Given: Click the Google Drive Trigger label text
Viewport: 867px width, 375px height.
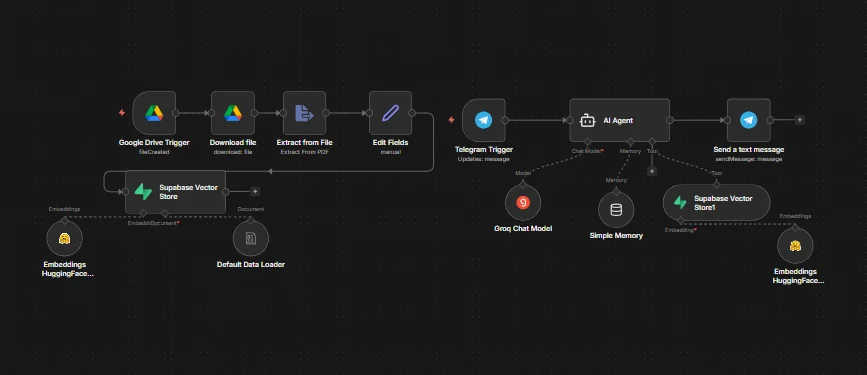Looking at the screenshot, I should pos(154,143).
